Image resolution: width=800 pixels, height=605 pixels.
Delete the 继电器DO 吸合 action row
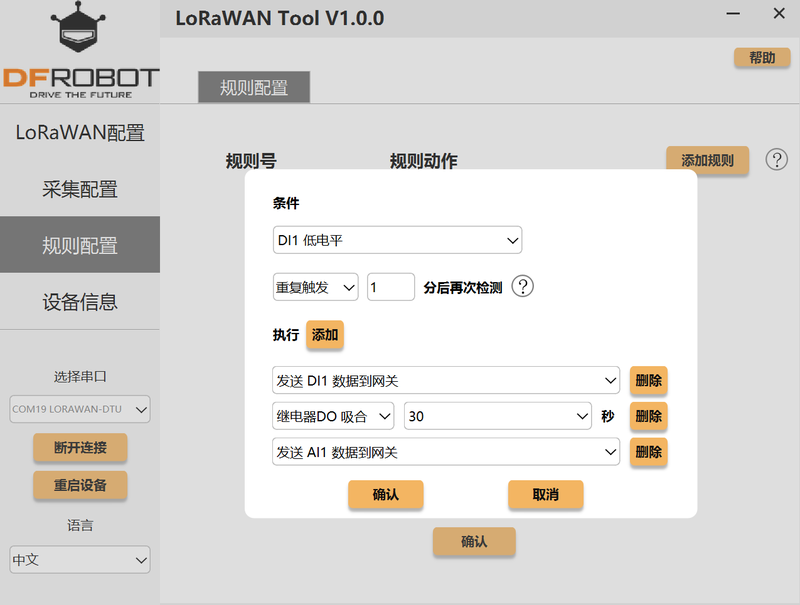pyautogui.click(x=648, y=416)
